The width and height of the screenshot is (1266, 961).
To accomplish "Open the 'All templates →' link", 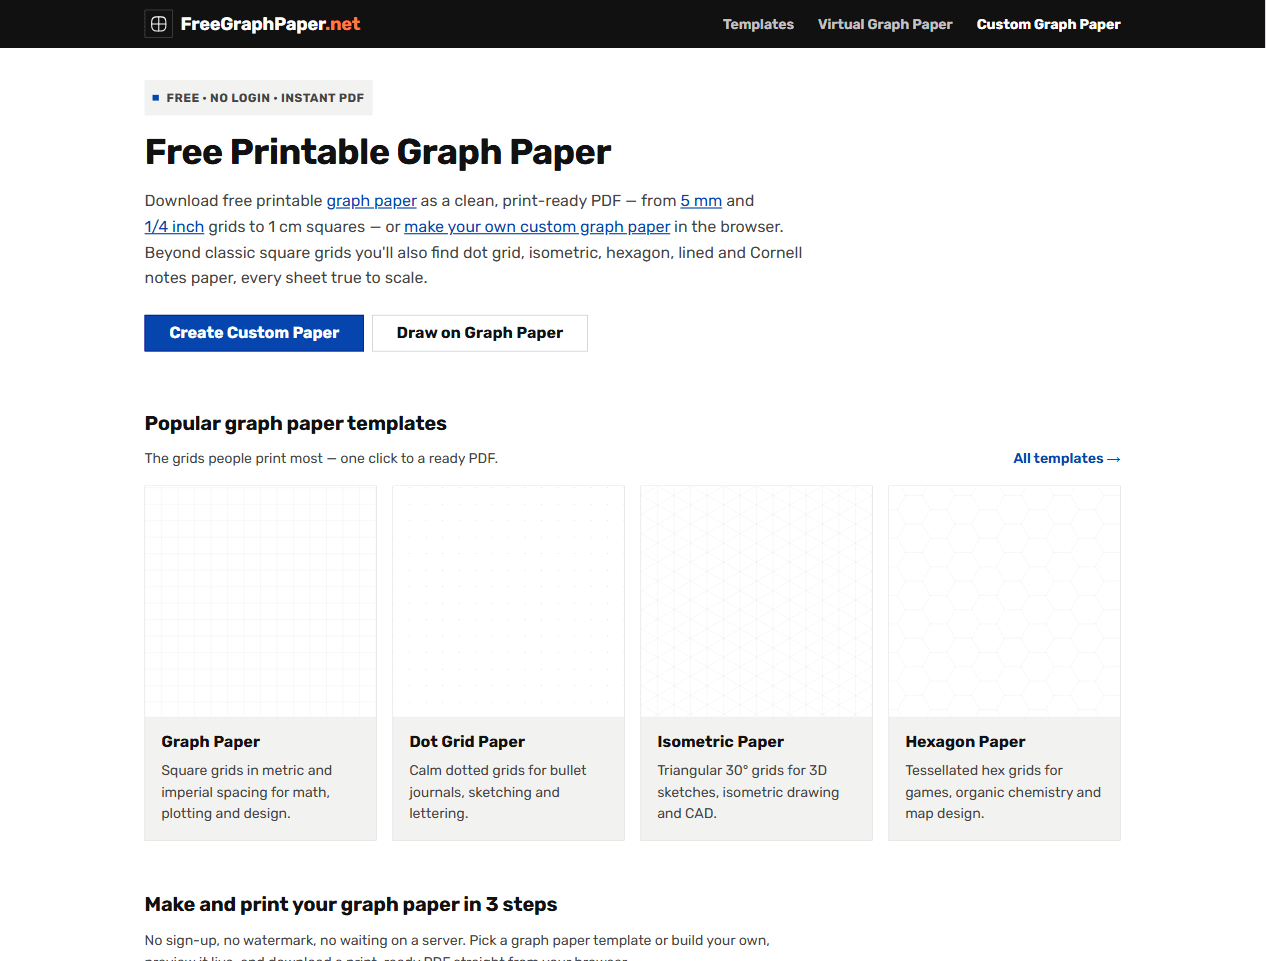I will pyautogui.click(x=1067, y=458).
